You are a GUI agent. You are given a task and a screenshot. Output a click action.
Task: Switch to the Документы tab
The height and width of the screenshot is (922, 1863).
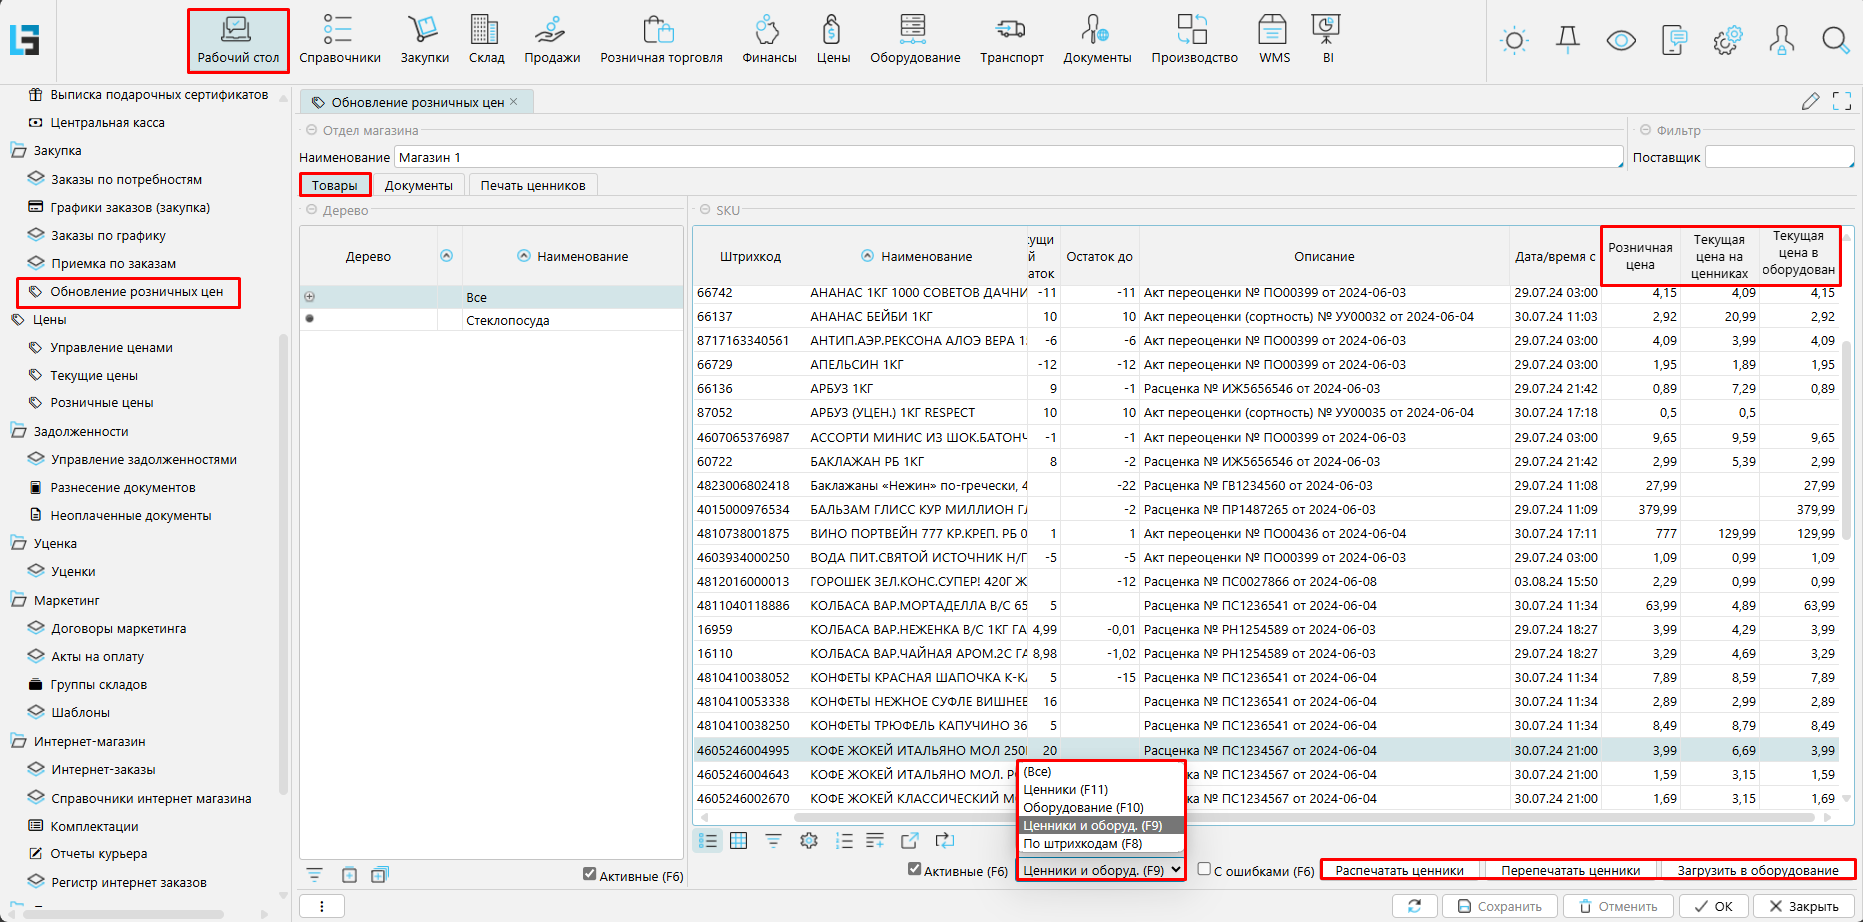(418, 186)
